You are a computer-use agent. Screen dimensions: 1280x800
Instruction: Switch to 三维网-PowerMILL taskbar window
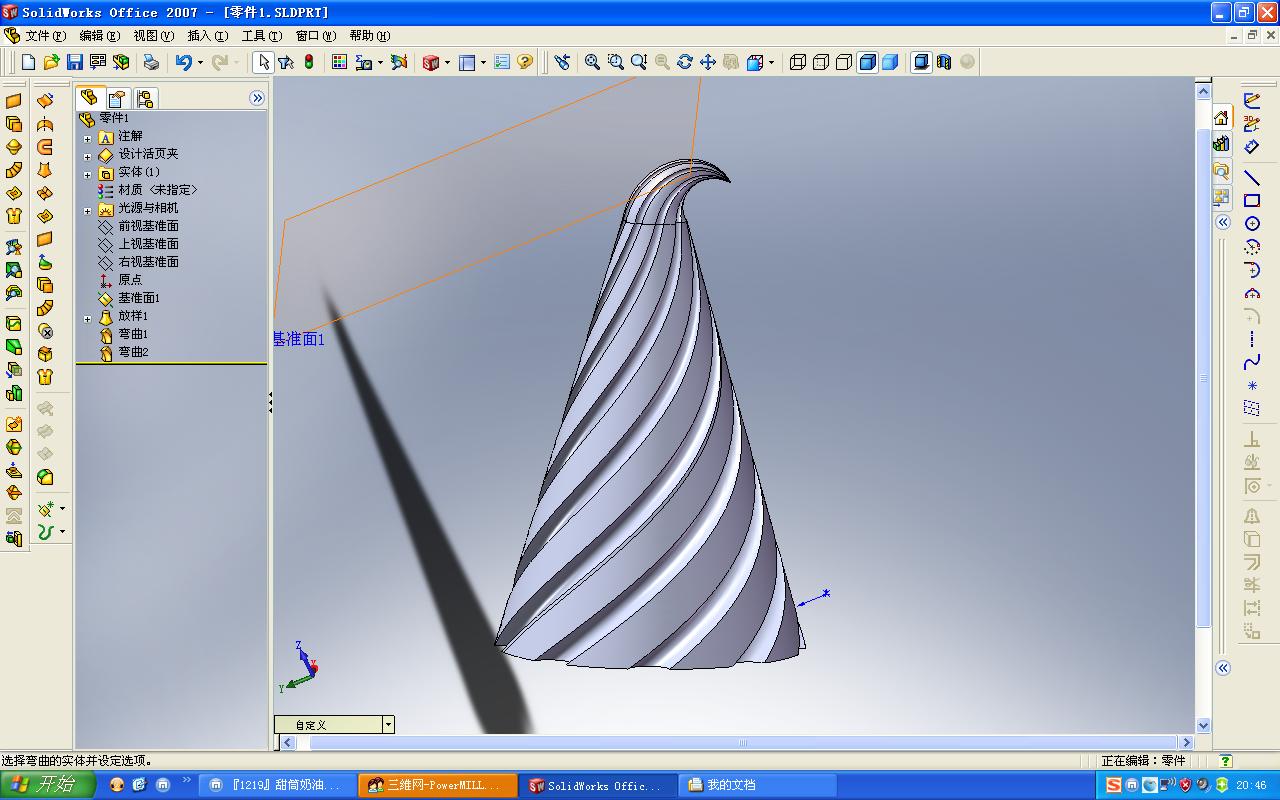pyautogui.click(x=438, y=785)
